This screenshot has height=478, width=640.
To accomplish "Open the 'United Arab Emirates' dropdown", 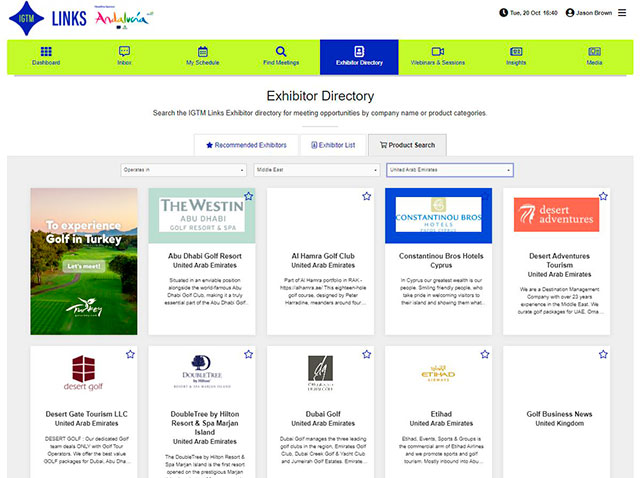I will coord(450,170).
